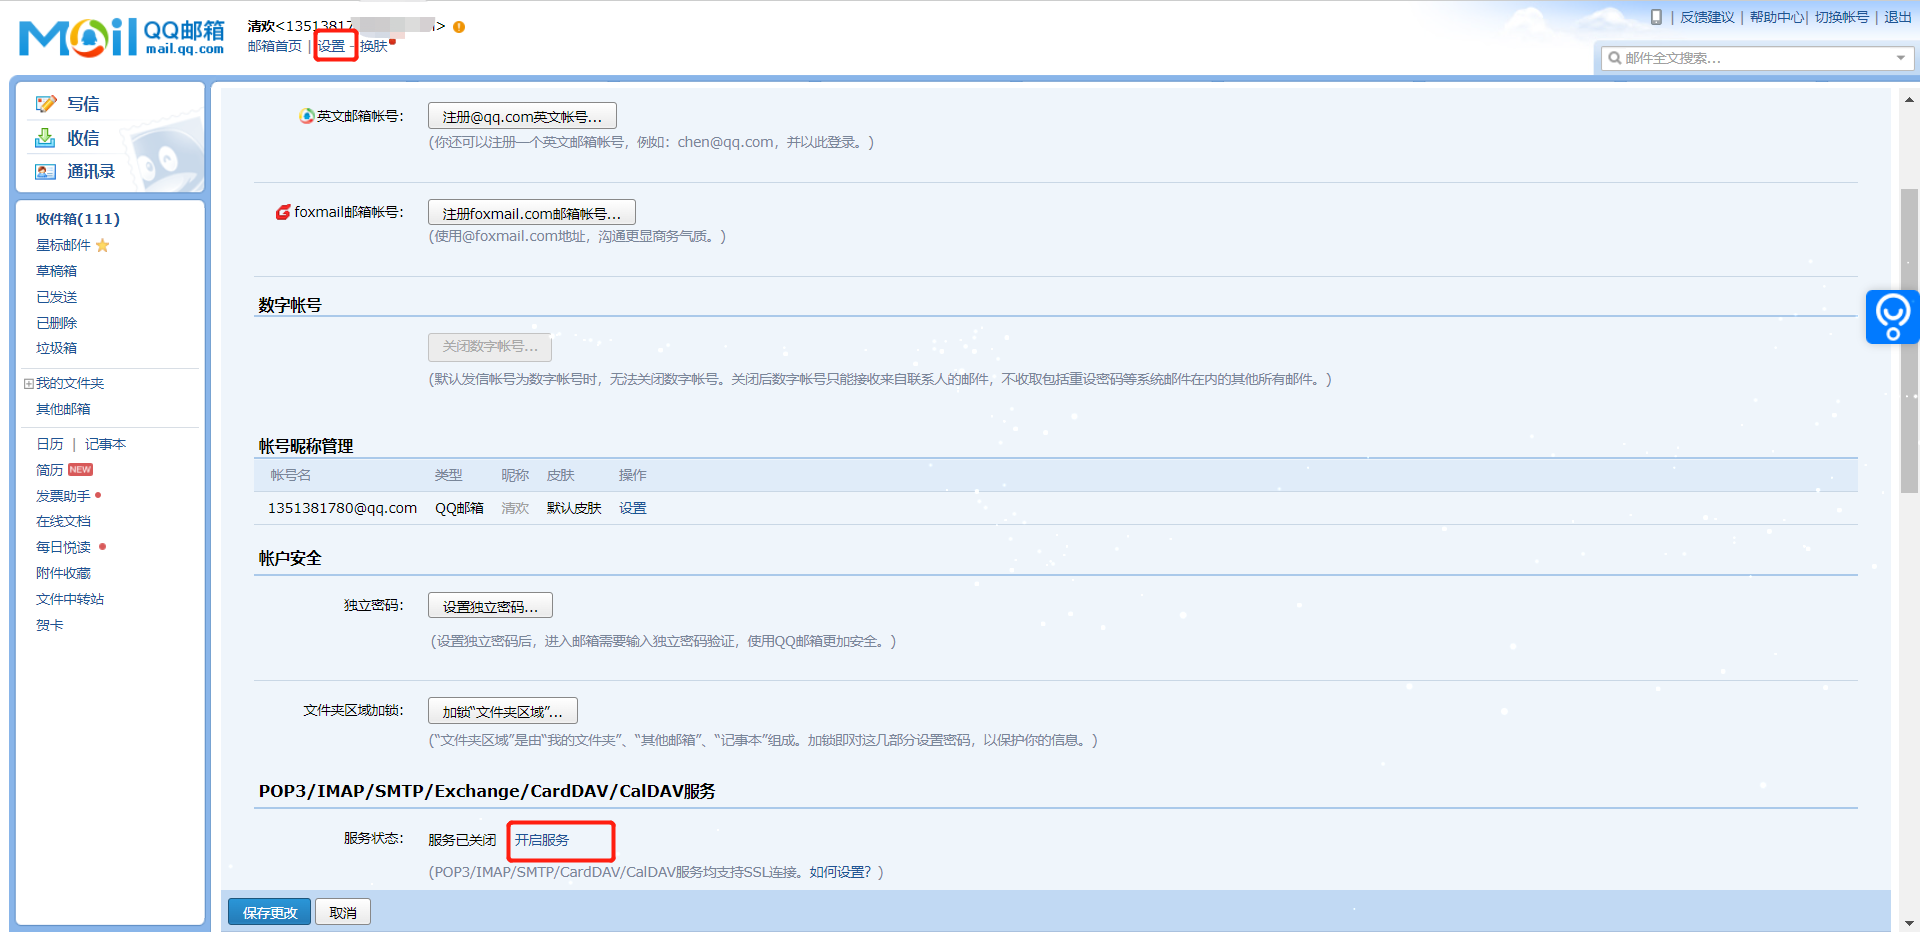Viewport: 1920px width, 932px height.
Task: Click 写信 to compose mail
Action: (x=83, y=104)
